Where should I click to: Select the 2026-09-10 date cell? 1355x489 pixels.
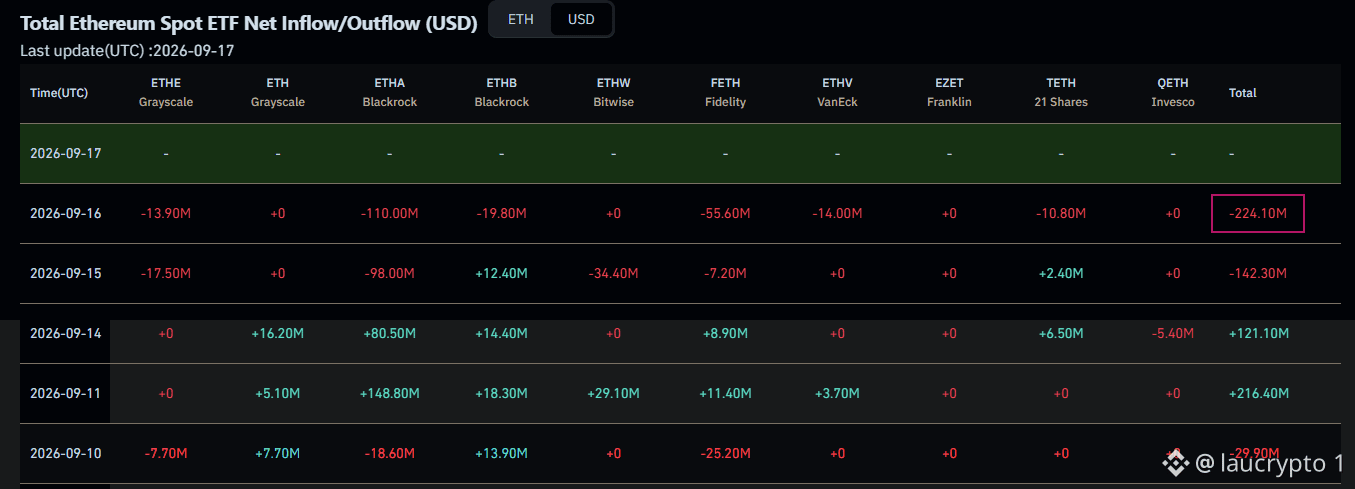click(66, 454)
